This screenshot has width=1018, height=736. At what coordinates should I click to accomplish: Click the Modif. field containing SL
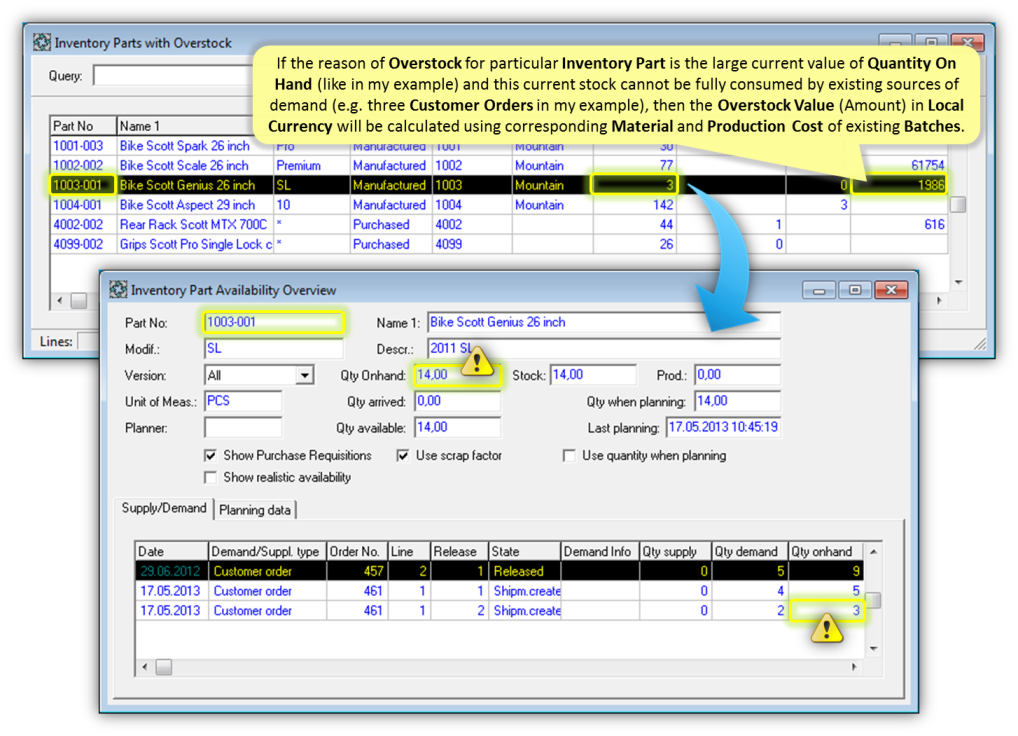(273, 349)
